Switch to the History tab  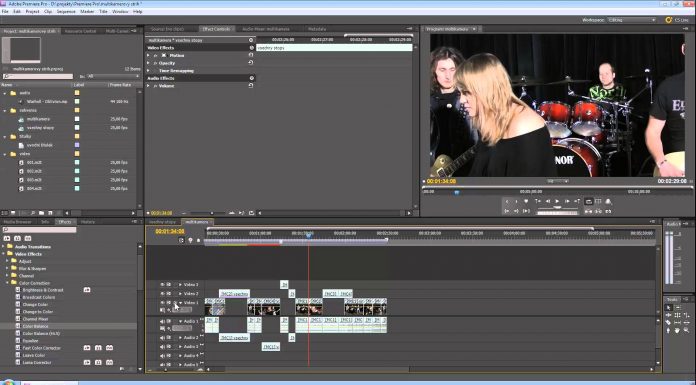click(87, 222)
